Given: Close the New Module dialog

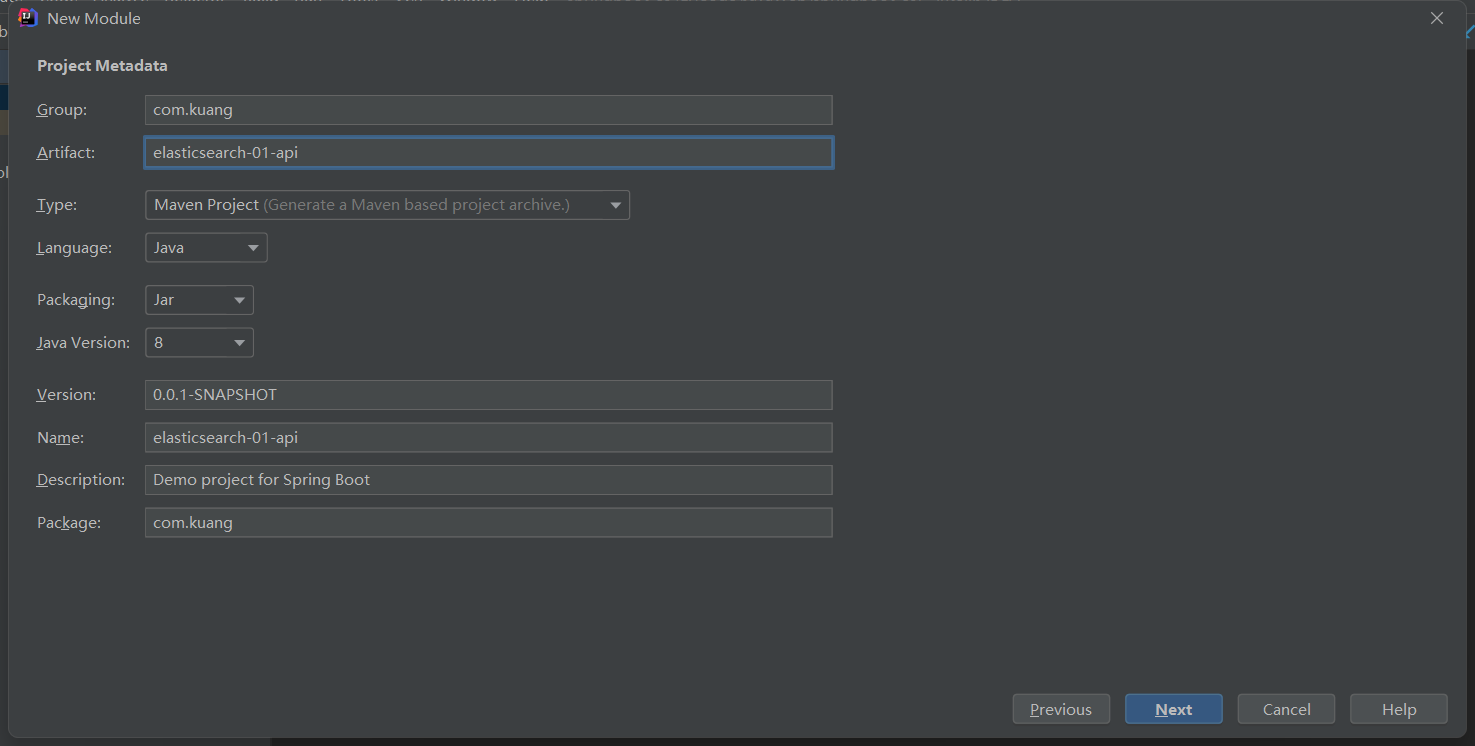Looking at the screenshot, I should click(1437, 18).
